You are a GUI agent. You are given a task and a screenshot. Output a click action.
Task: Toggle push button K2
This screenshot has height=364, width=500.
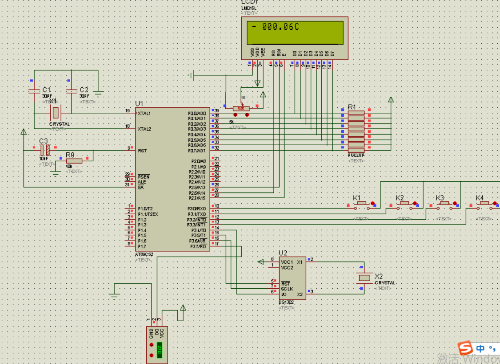(x=404, y=205)
